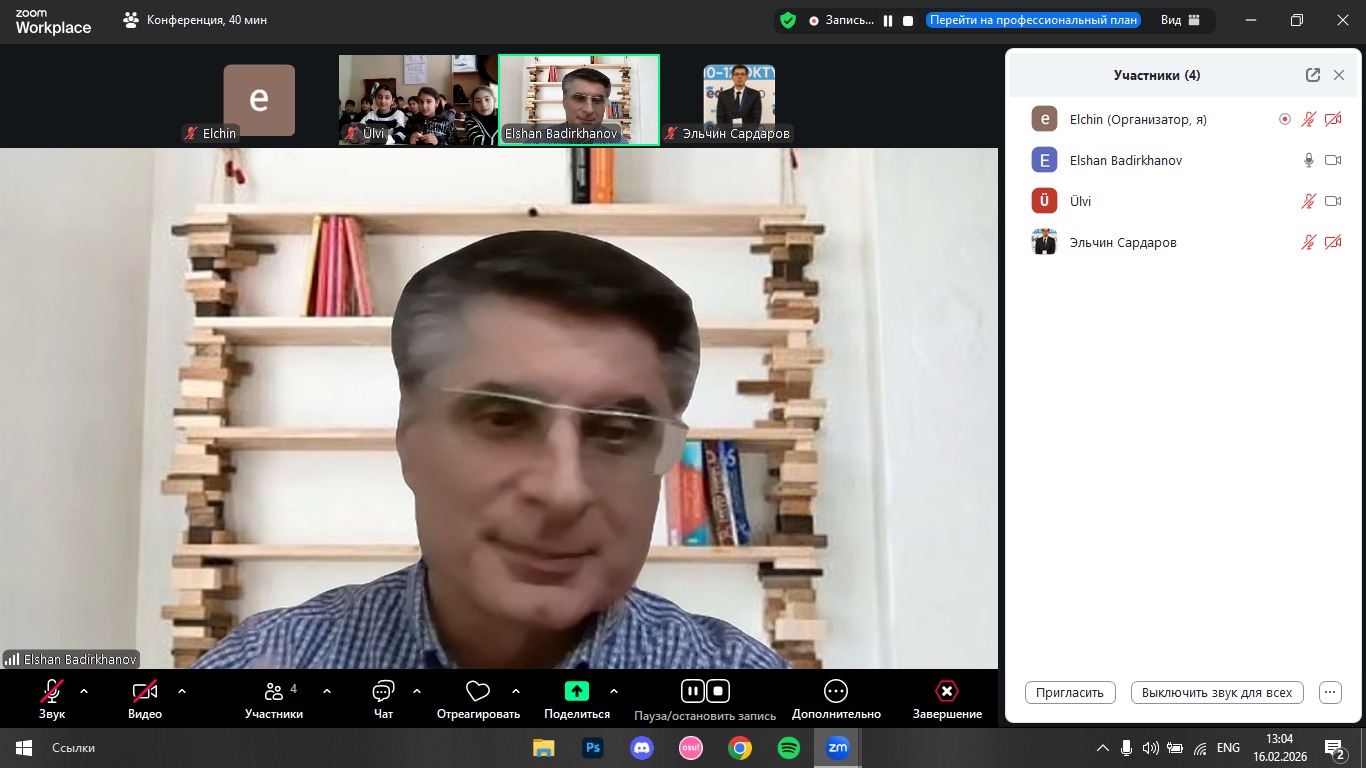Click the green encryption shield icon
The height and width of the screenshot is (768, 1366).
click(x=788, y=20)
